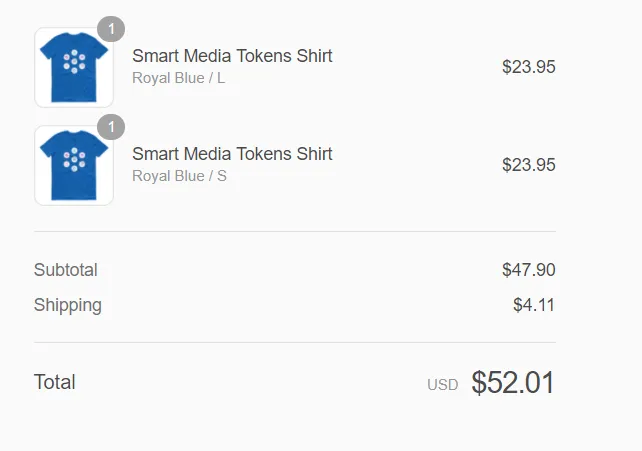Click the Royal Blue / S variant text

click(179, 176)
